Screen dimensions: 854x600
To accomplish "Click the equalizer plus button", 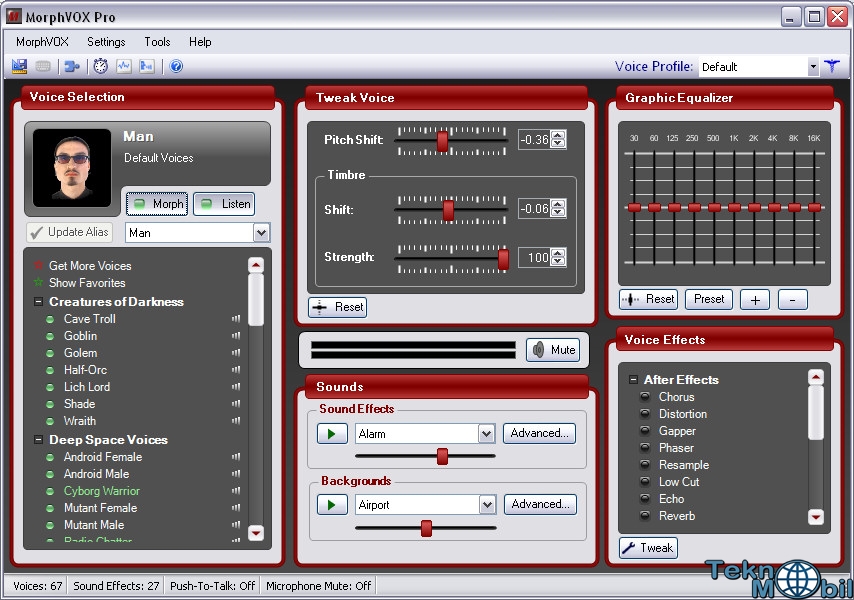I will click(x=755, y=299).
